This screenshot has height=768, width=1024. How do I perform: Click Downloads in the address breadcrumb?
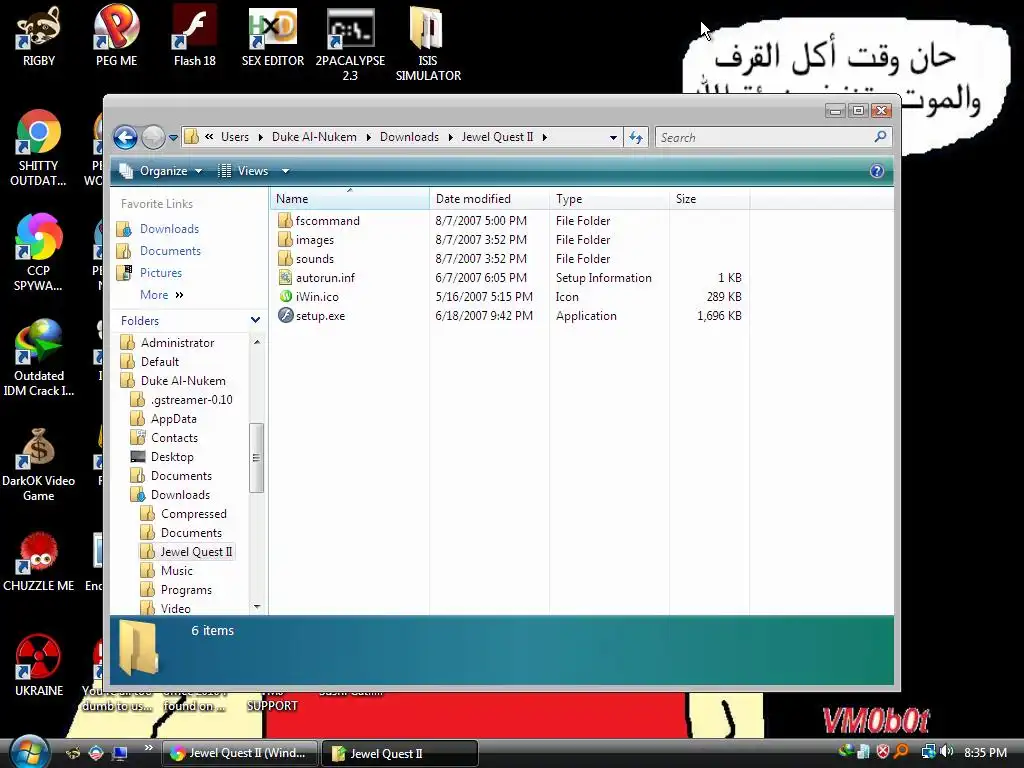pyautogui.click(x=409, y=137)
